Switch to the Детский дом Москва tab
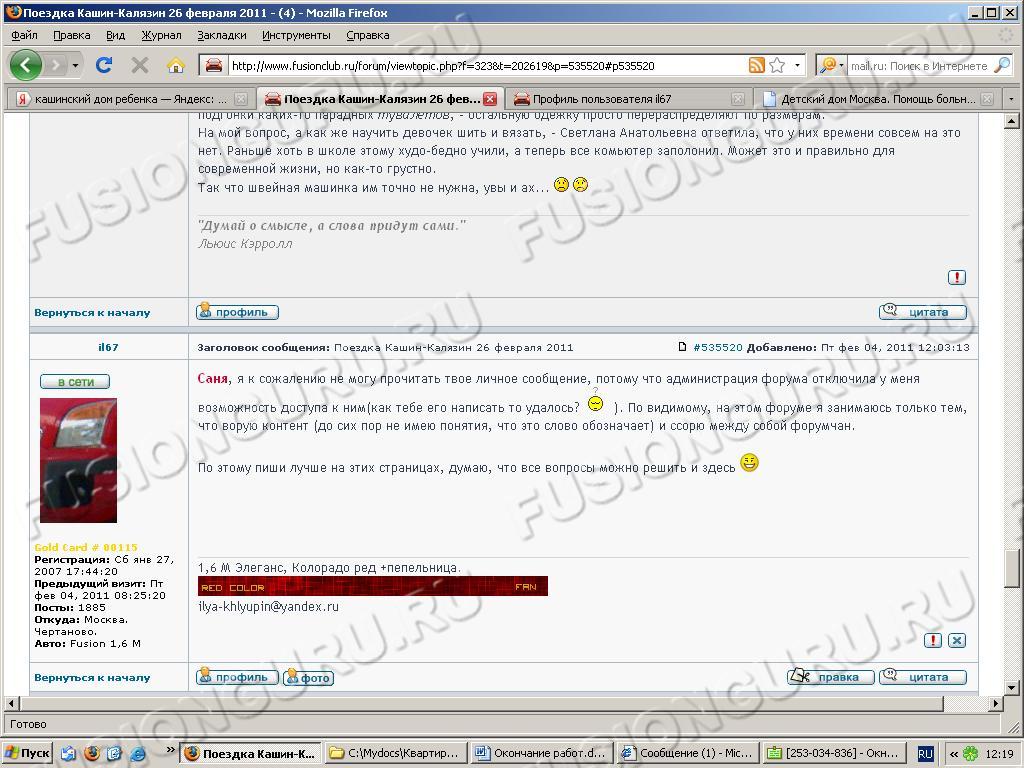The width and height of the screenshot is (1024, 768). [x=878, y=99]
